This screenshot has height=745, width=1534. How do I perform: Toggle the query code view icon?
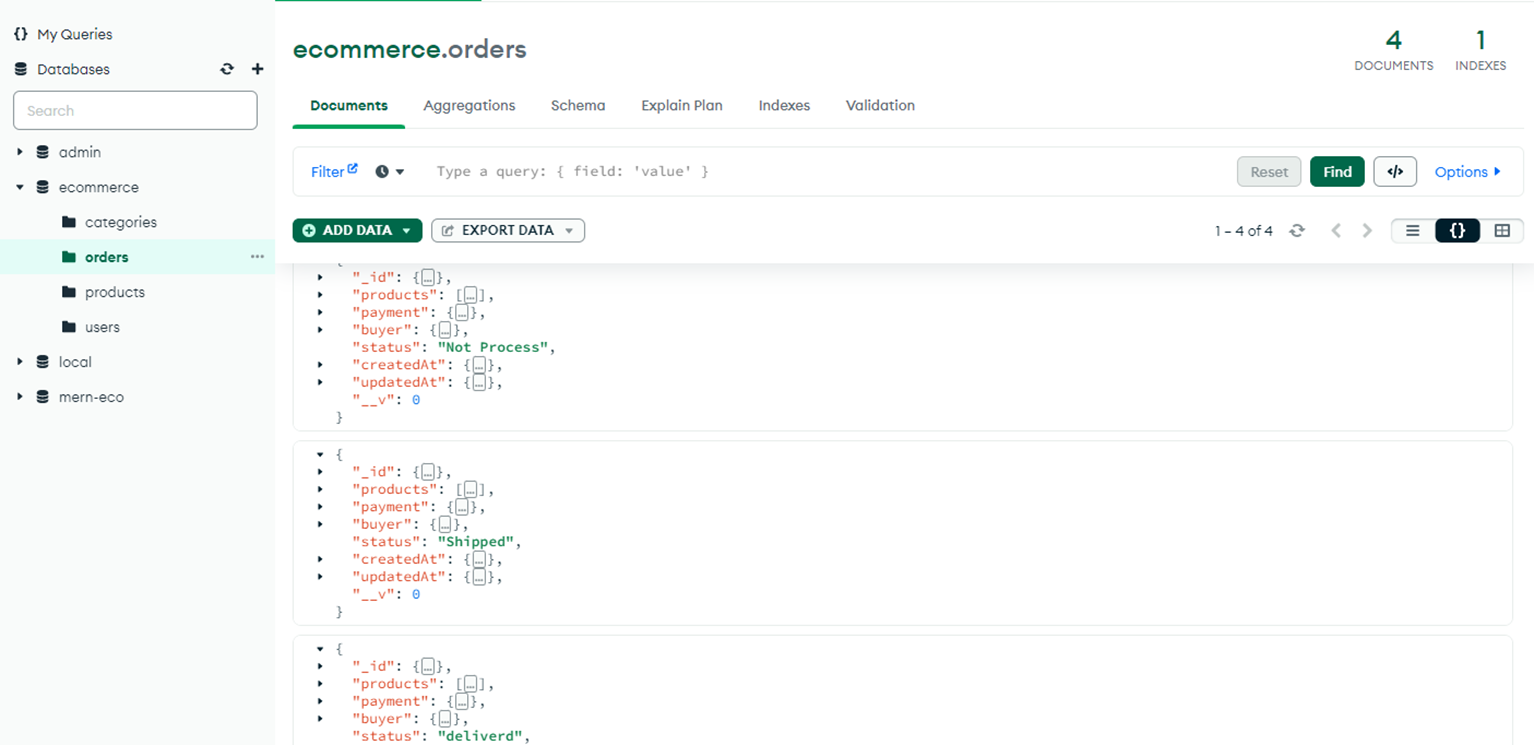coord(1395,171)
